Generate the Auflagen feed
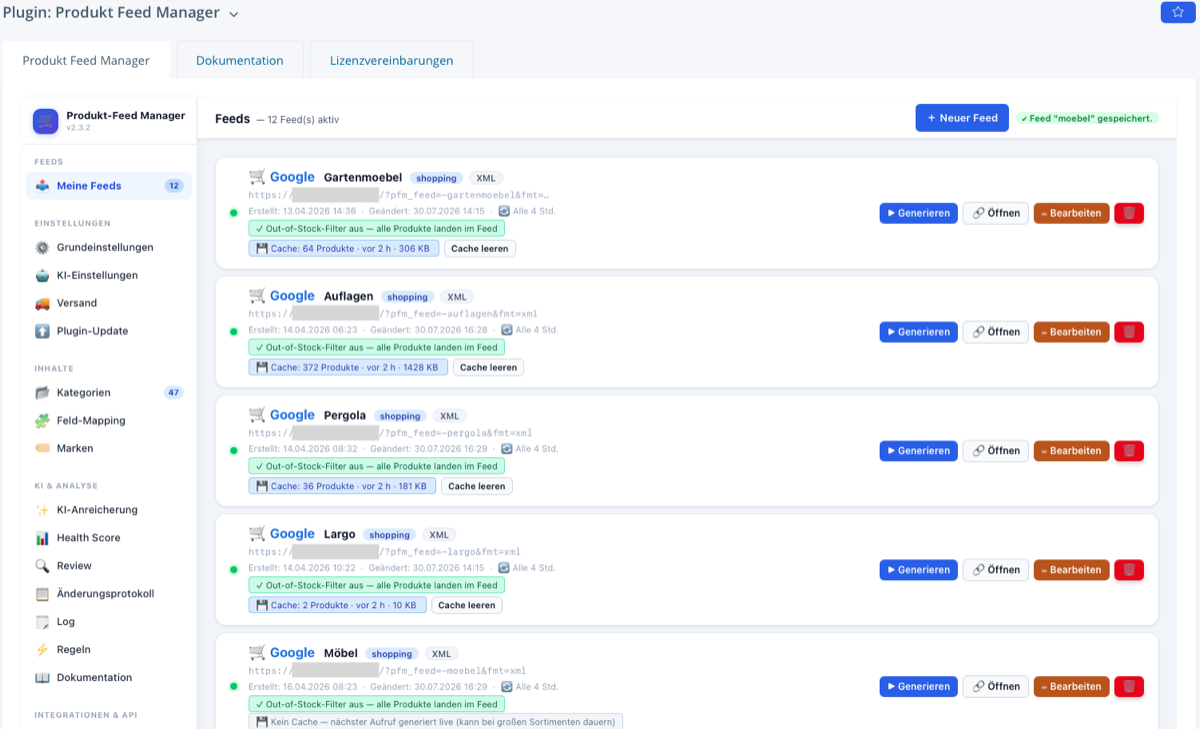The image size is (1200, 729). (918, 332)
